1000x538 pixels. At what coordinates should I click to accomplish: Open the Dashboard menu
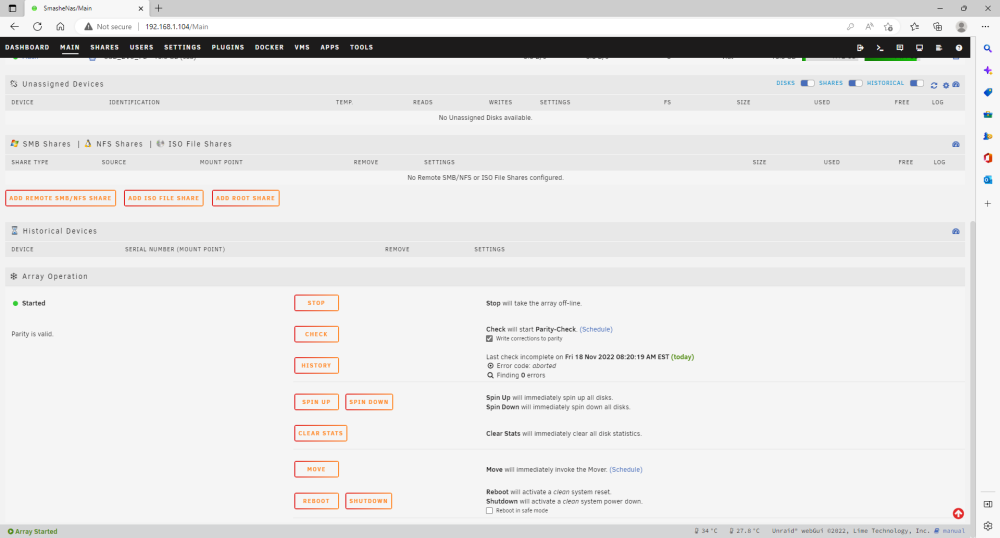click(x=27, y=47)
